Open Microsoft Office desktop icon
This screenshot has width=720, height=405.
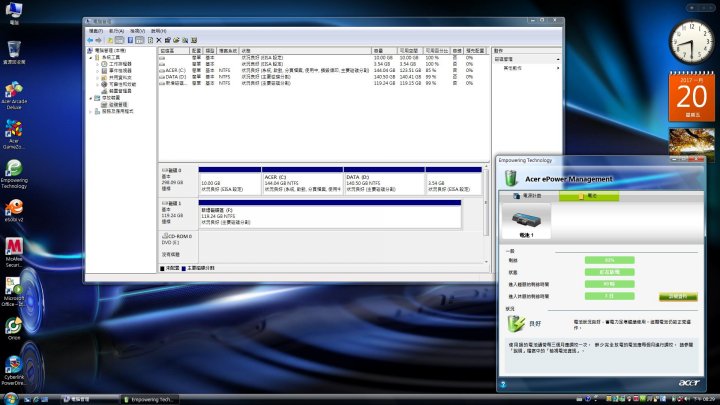click(x=13, y=292)
